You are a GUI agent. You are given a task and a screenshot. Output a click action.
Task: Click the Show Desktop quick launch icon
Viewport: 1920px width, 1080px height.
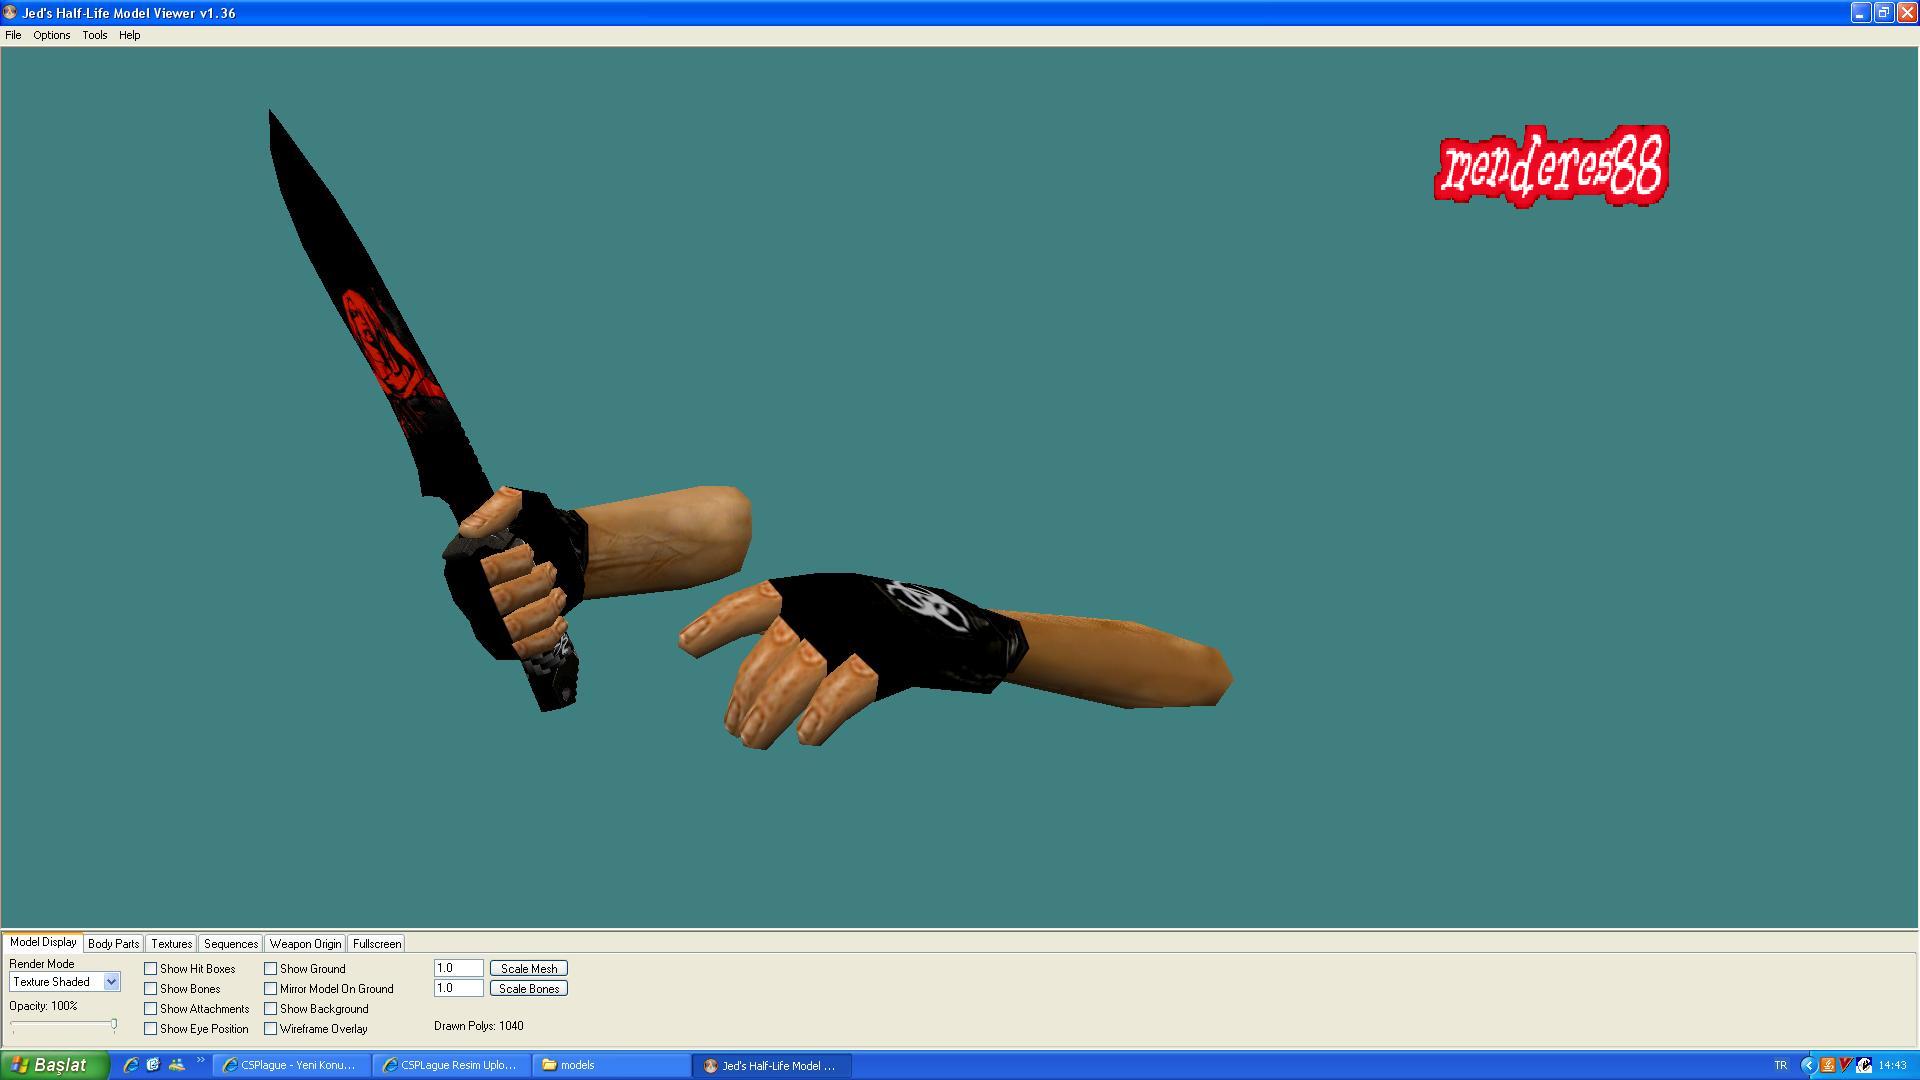(x=153, y=1065)
